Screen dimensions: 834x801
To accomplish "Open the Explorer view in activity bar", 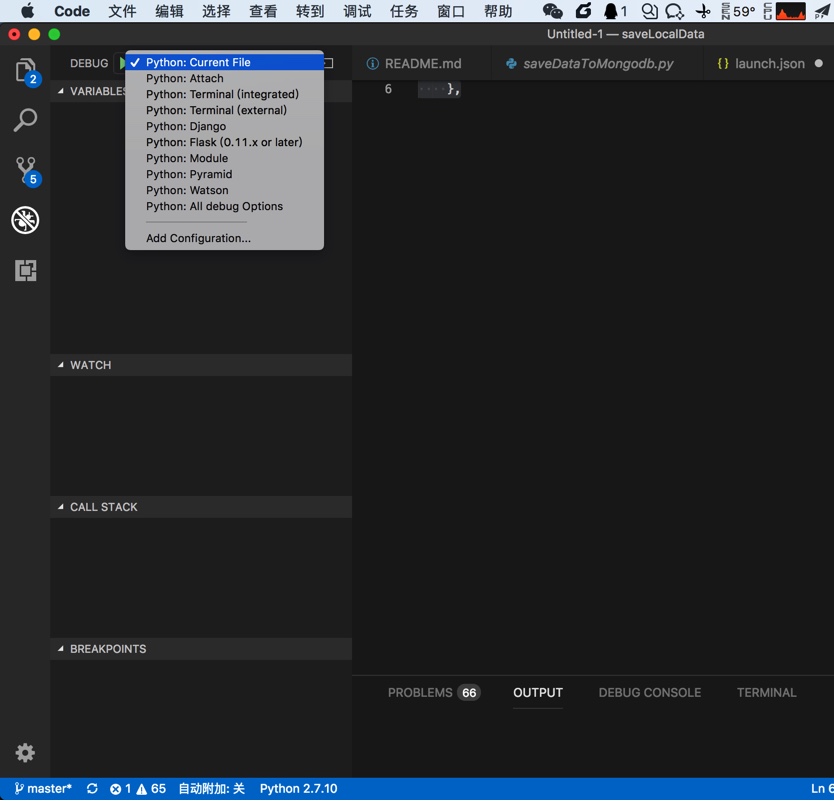I will 25,72.
